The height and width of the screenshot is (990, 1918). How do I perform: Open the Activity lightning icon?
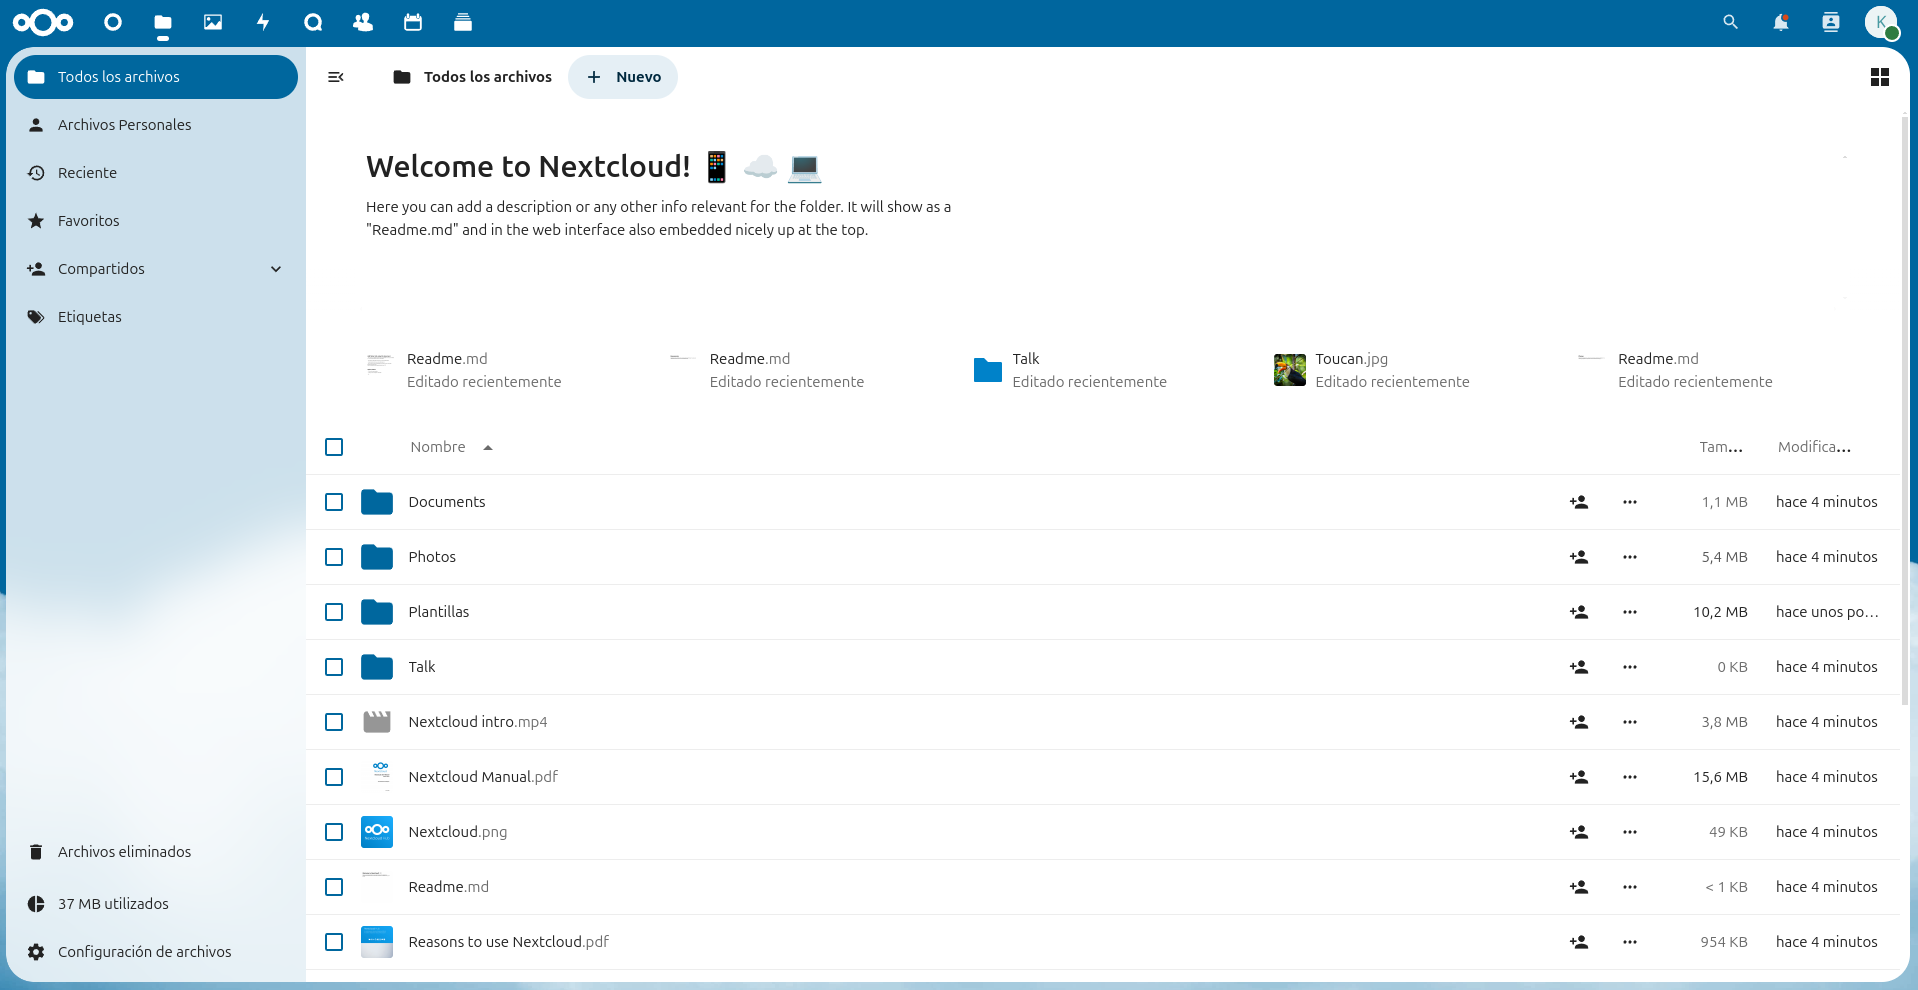(263, 22)
